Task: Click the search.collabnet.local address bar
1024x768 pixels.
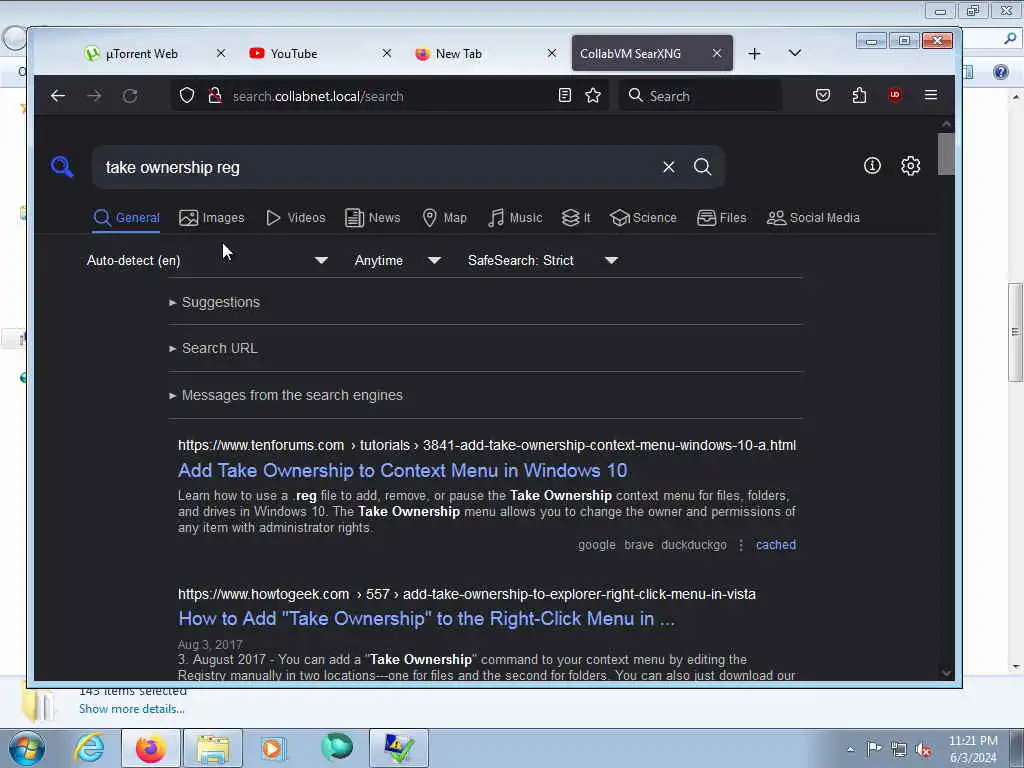Action: click(392, 96)
